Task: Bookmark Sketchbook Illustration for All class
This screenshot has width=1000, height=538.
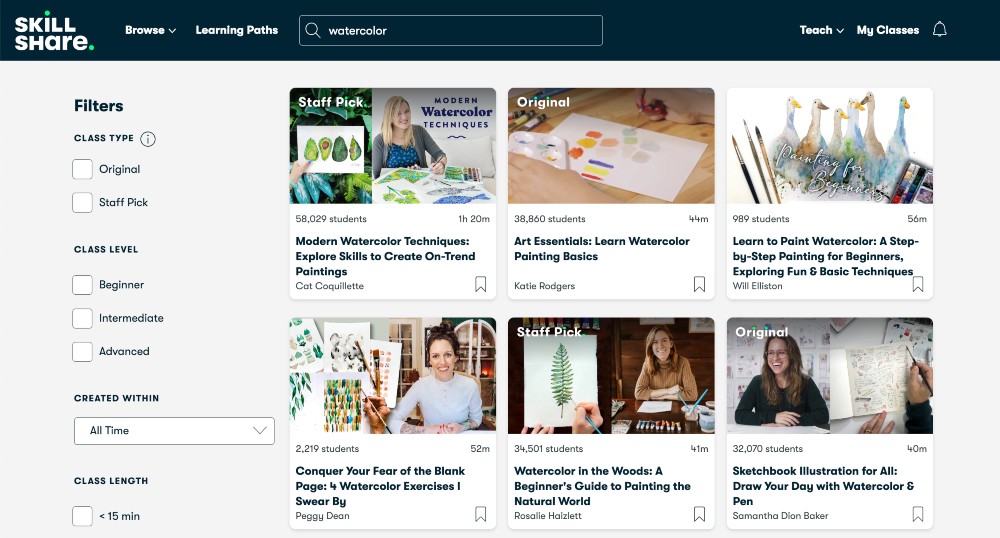Action: [918, 515]
